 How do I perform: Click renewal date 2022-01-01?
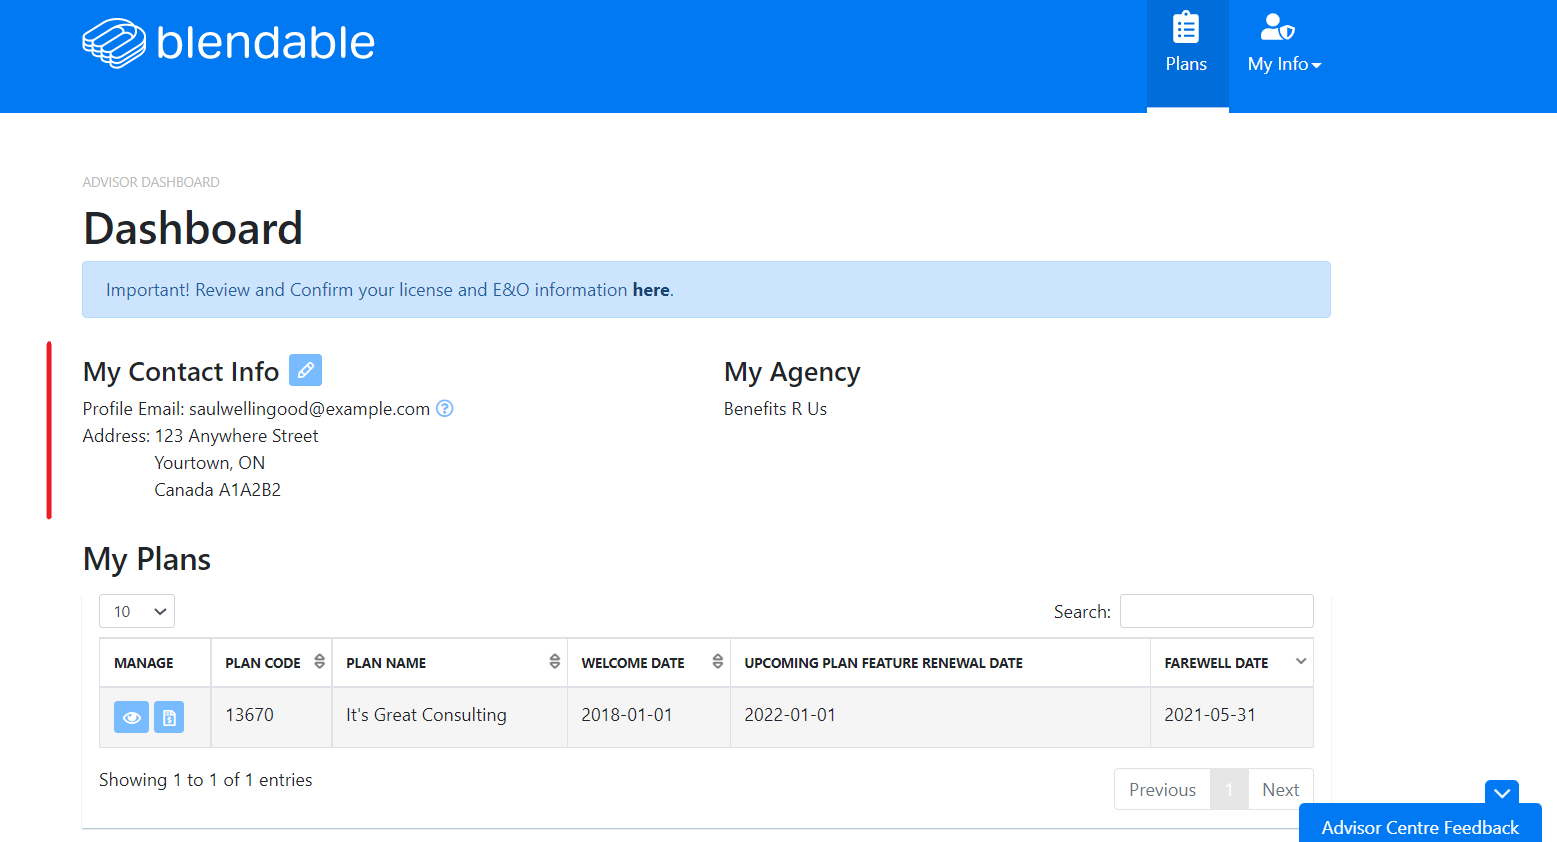coord(790,715)
